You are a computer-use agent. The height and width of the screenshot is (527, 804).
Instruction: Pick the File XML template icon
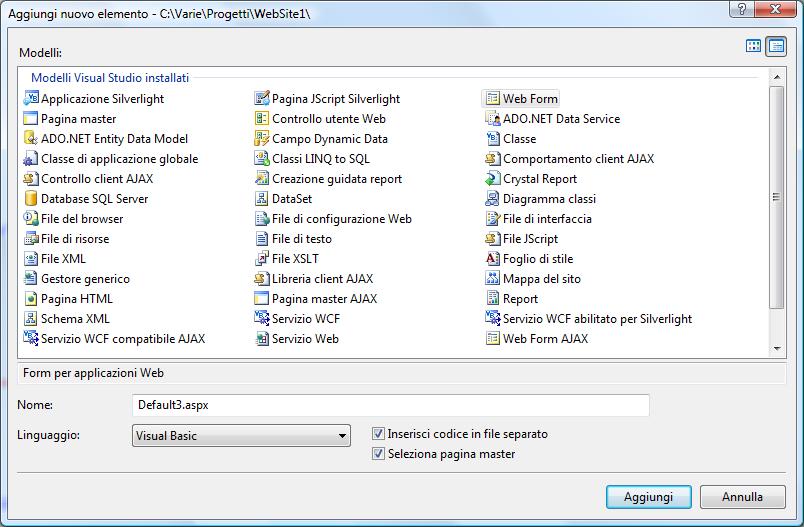(x=31, y=258)
